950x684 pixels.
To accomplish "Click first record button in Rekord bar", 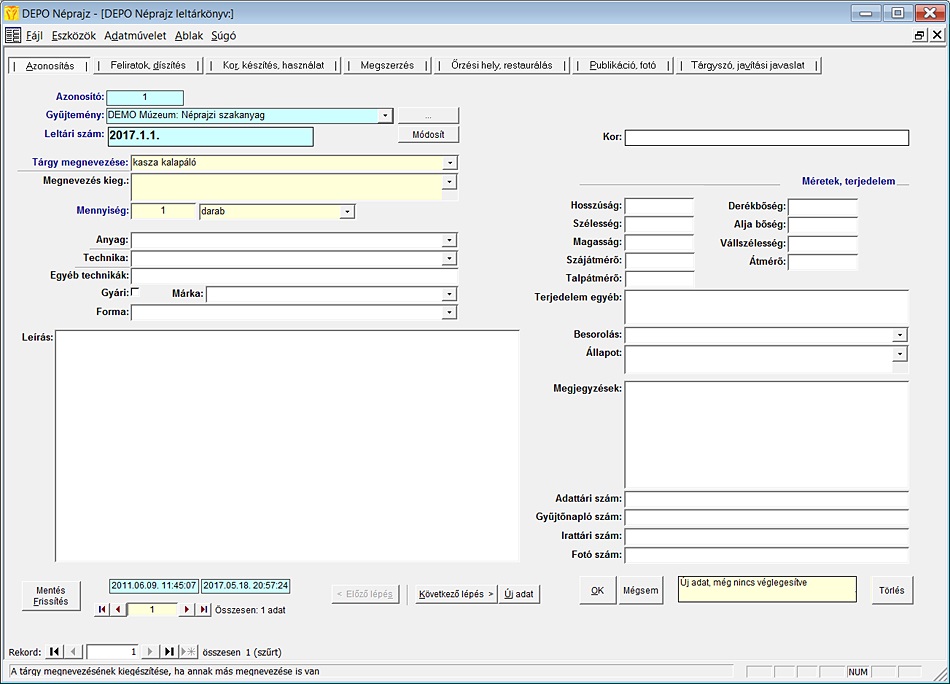I will tap(54, 651).
